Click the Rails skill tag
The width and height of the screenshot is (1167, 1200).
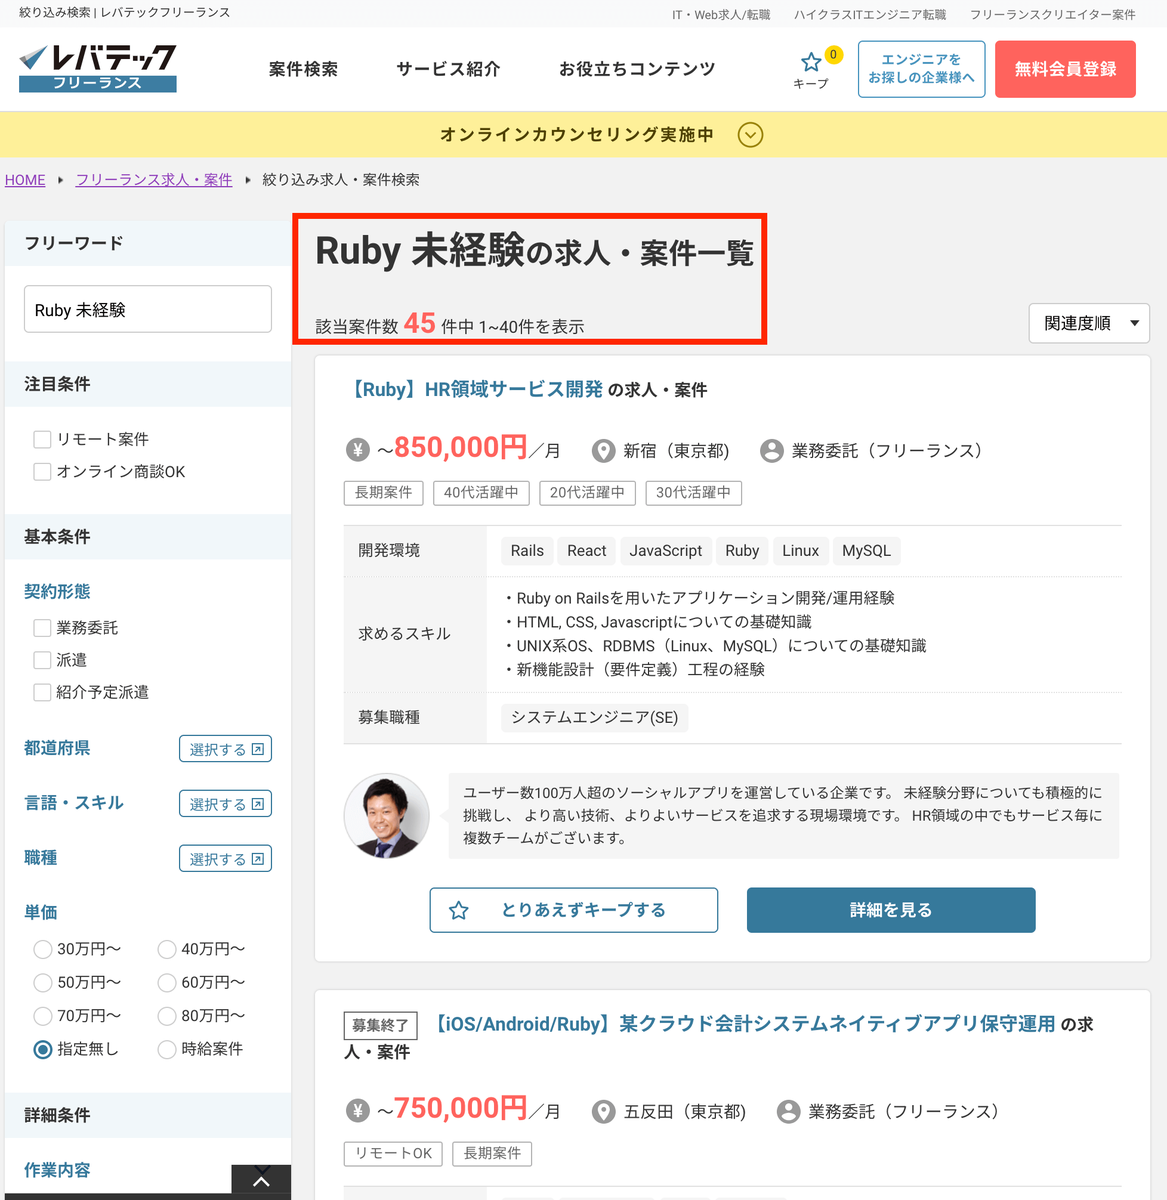click(x=527, y=550)
